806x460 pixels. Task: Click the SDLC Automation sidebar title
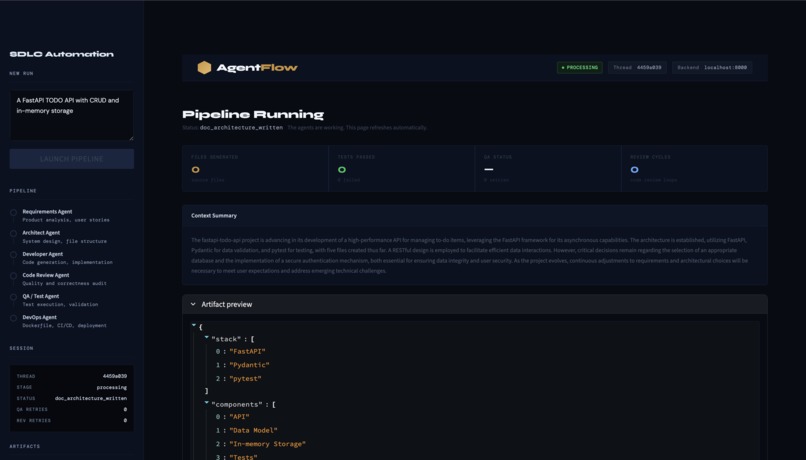[62, 54]
